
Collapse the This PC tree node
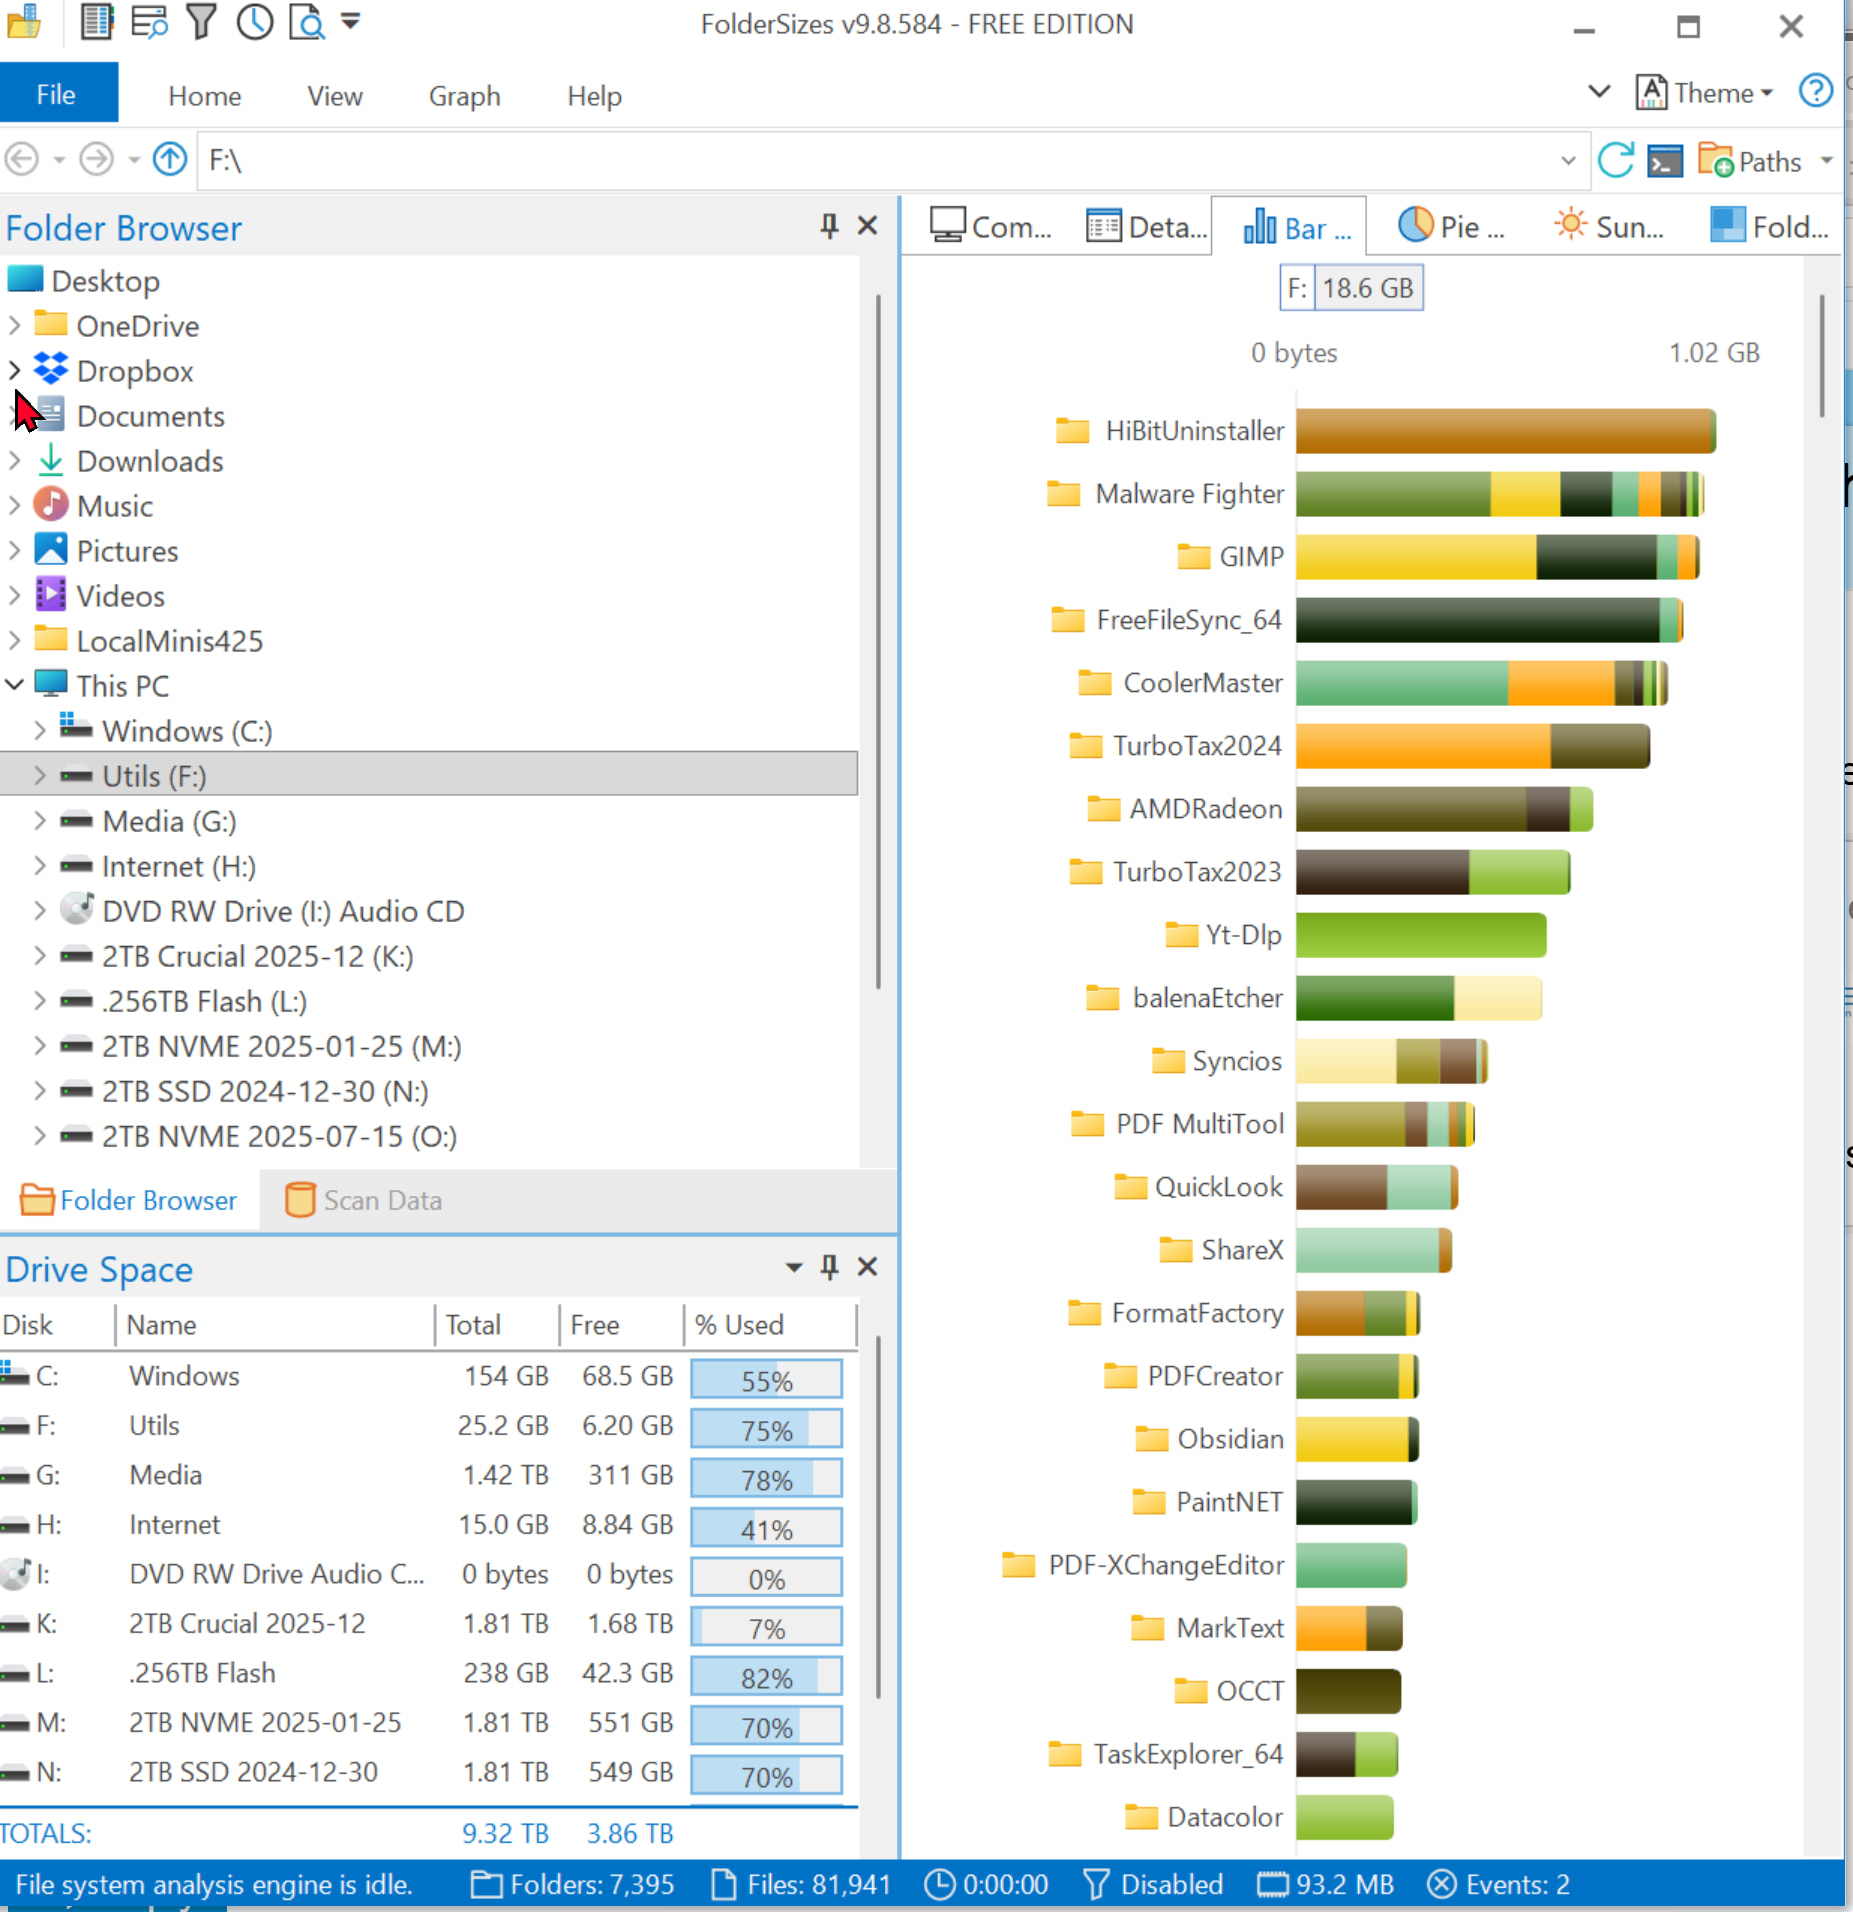click(15, 685)
